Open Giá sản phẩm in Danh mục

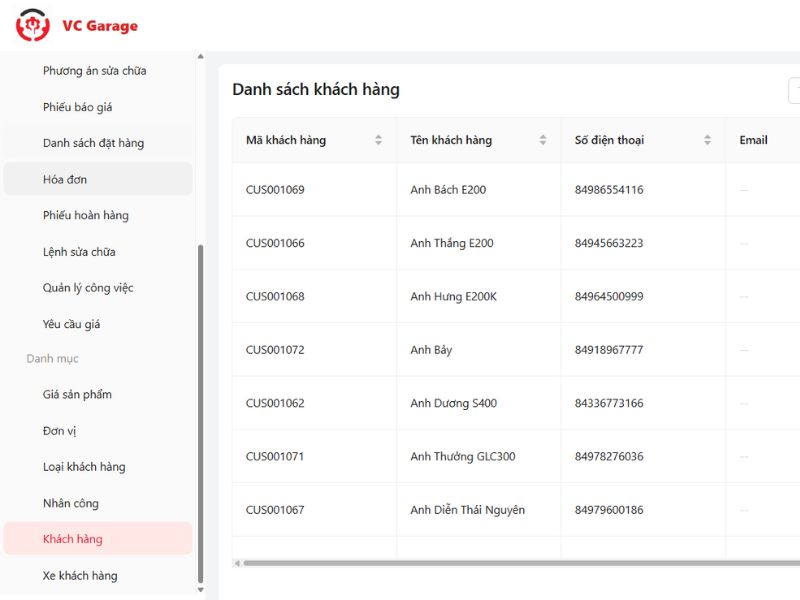[77, 394]
